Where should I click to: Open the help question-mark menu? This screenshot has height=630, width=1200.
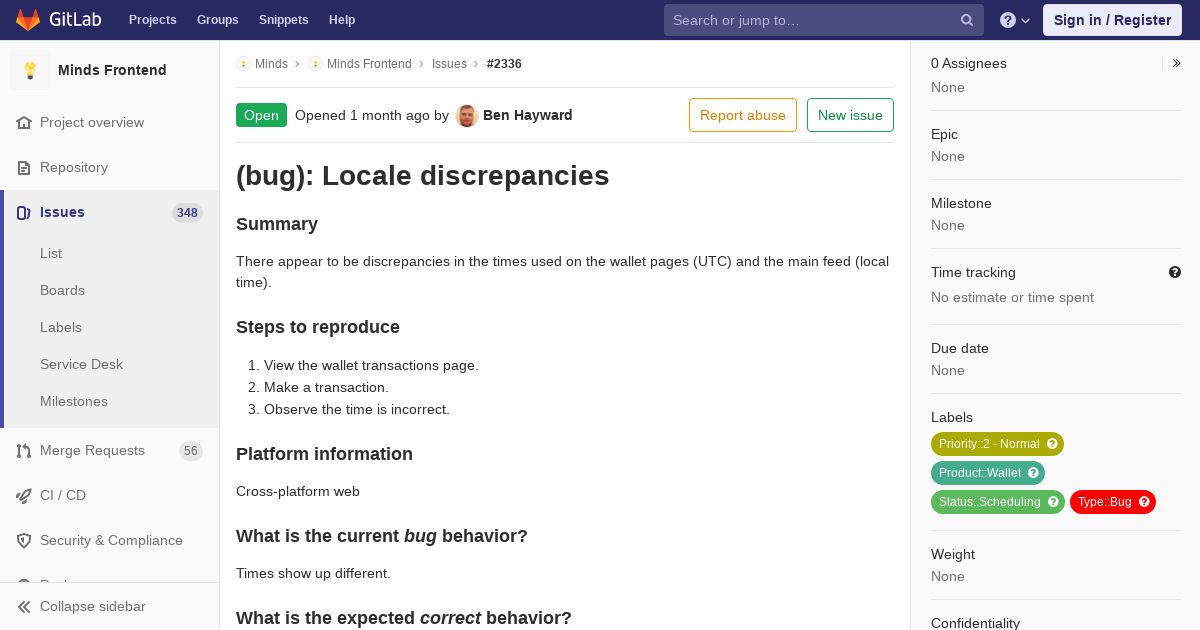[1015, 20]
